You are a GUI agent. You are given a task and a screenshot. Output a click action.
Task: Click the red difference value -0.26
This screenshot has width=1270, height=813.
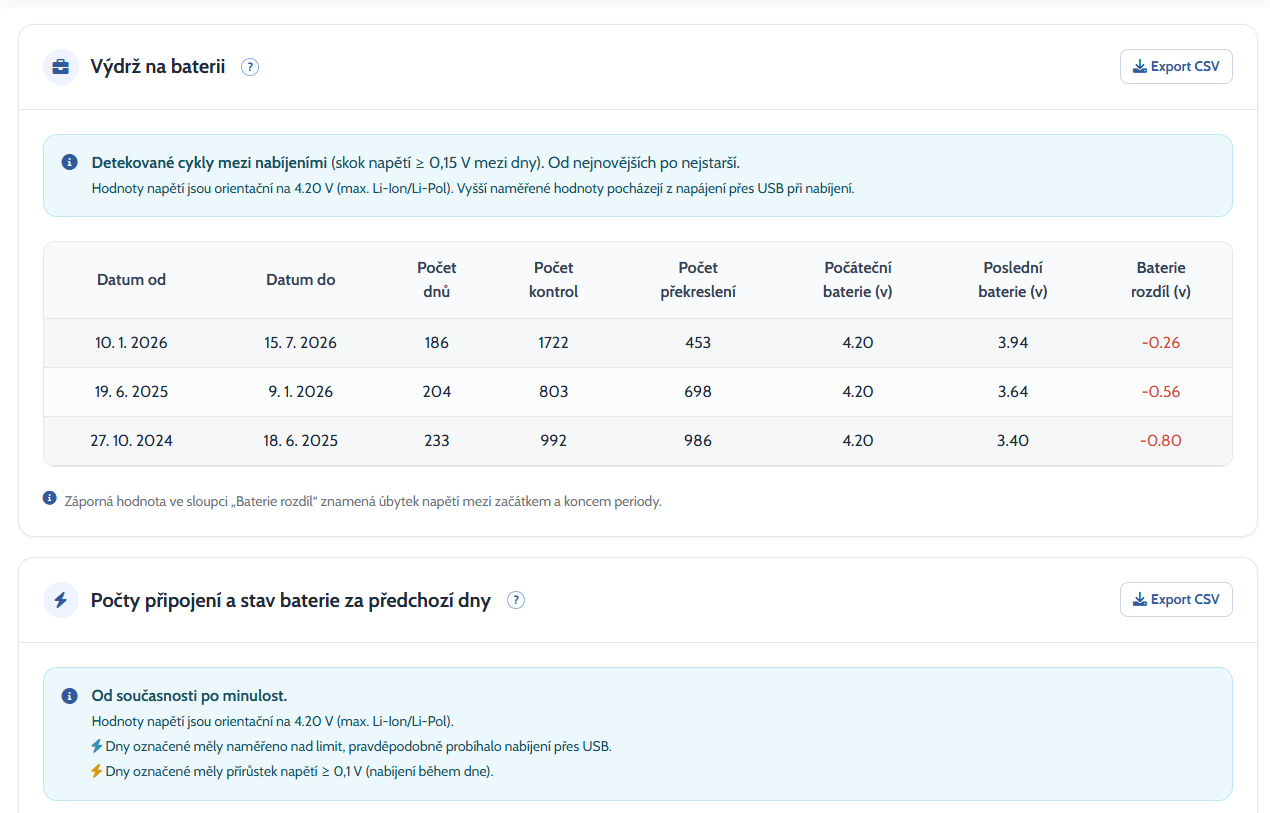(1161, 343)
